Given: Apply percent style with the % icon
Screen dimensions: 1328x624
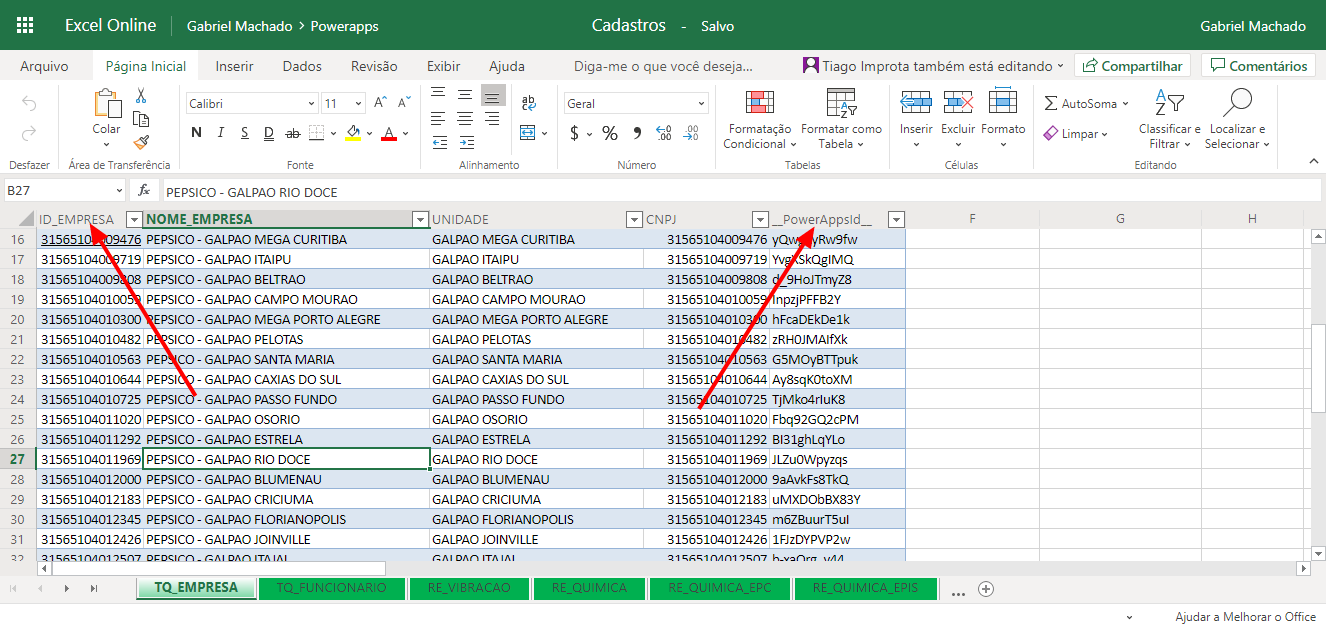Looking at the screenshot, I should pos(609,133).
